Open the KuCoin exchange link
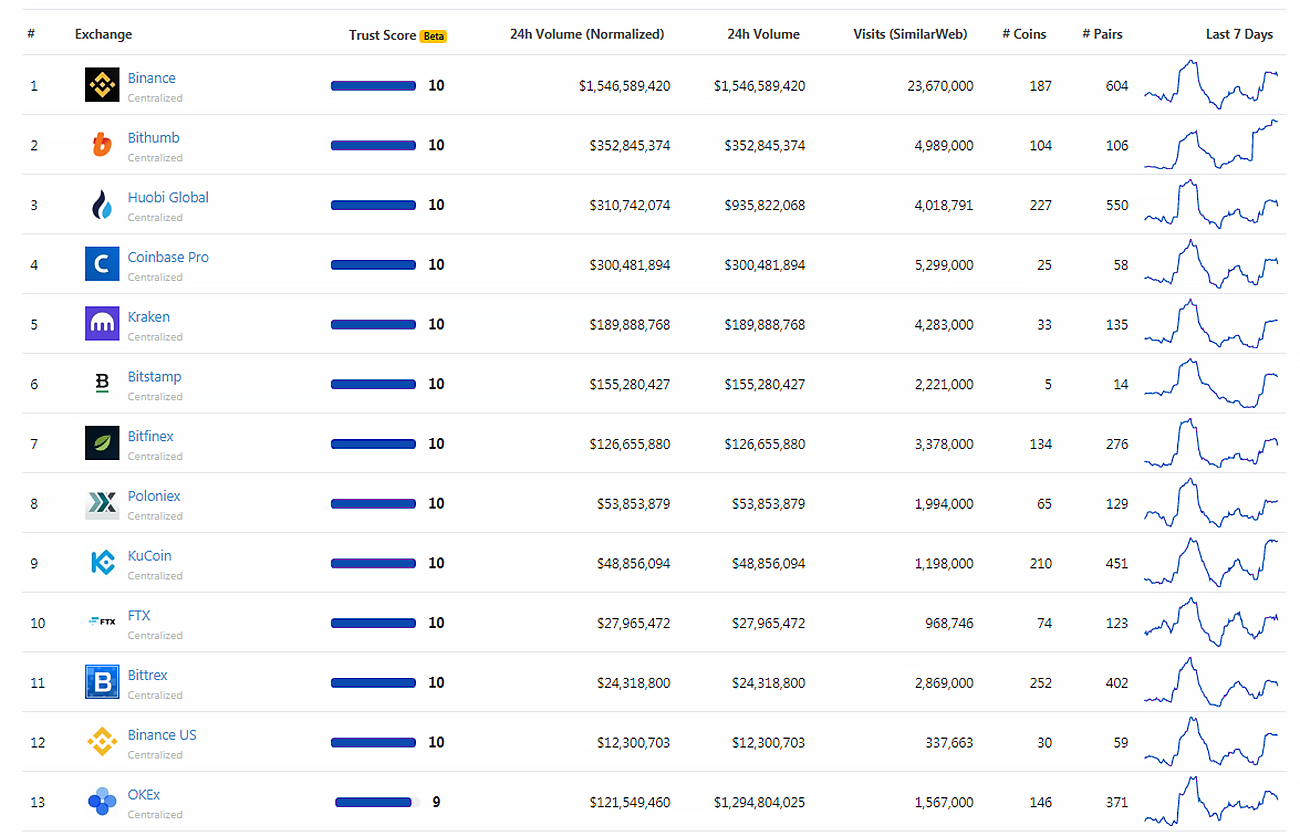 click(x=150, y=556)
